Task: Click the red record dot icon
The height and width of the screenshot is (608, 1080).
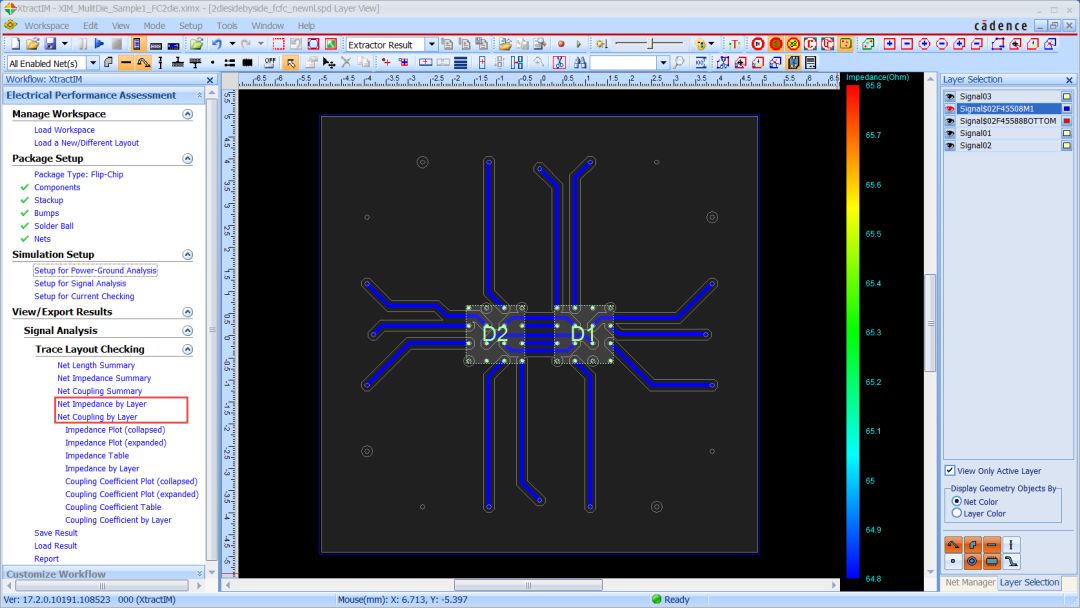Action: click(x=561, y=44)
